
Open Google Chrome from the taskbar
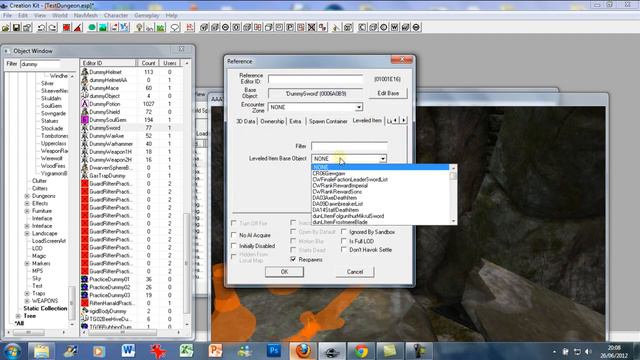tap(361, 351)
